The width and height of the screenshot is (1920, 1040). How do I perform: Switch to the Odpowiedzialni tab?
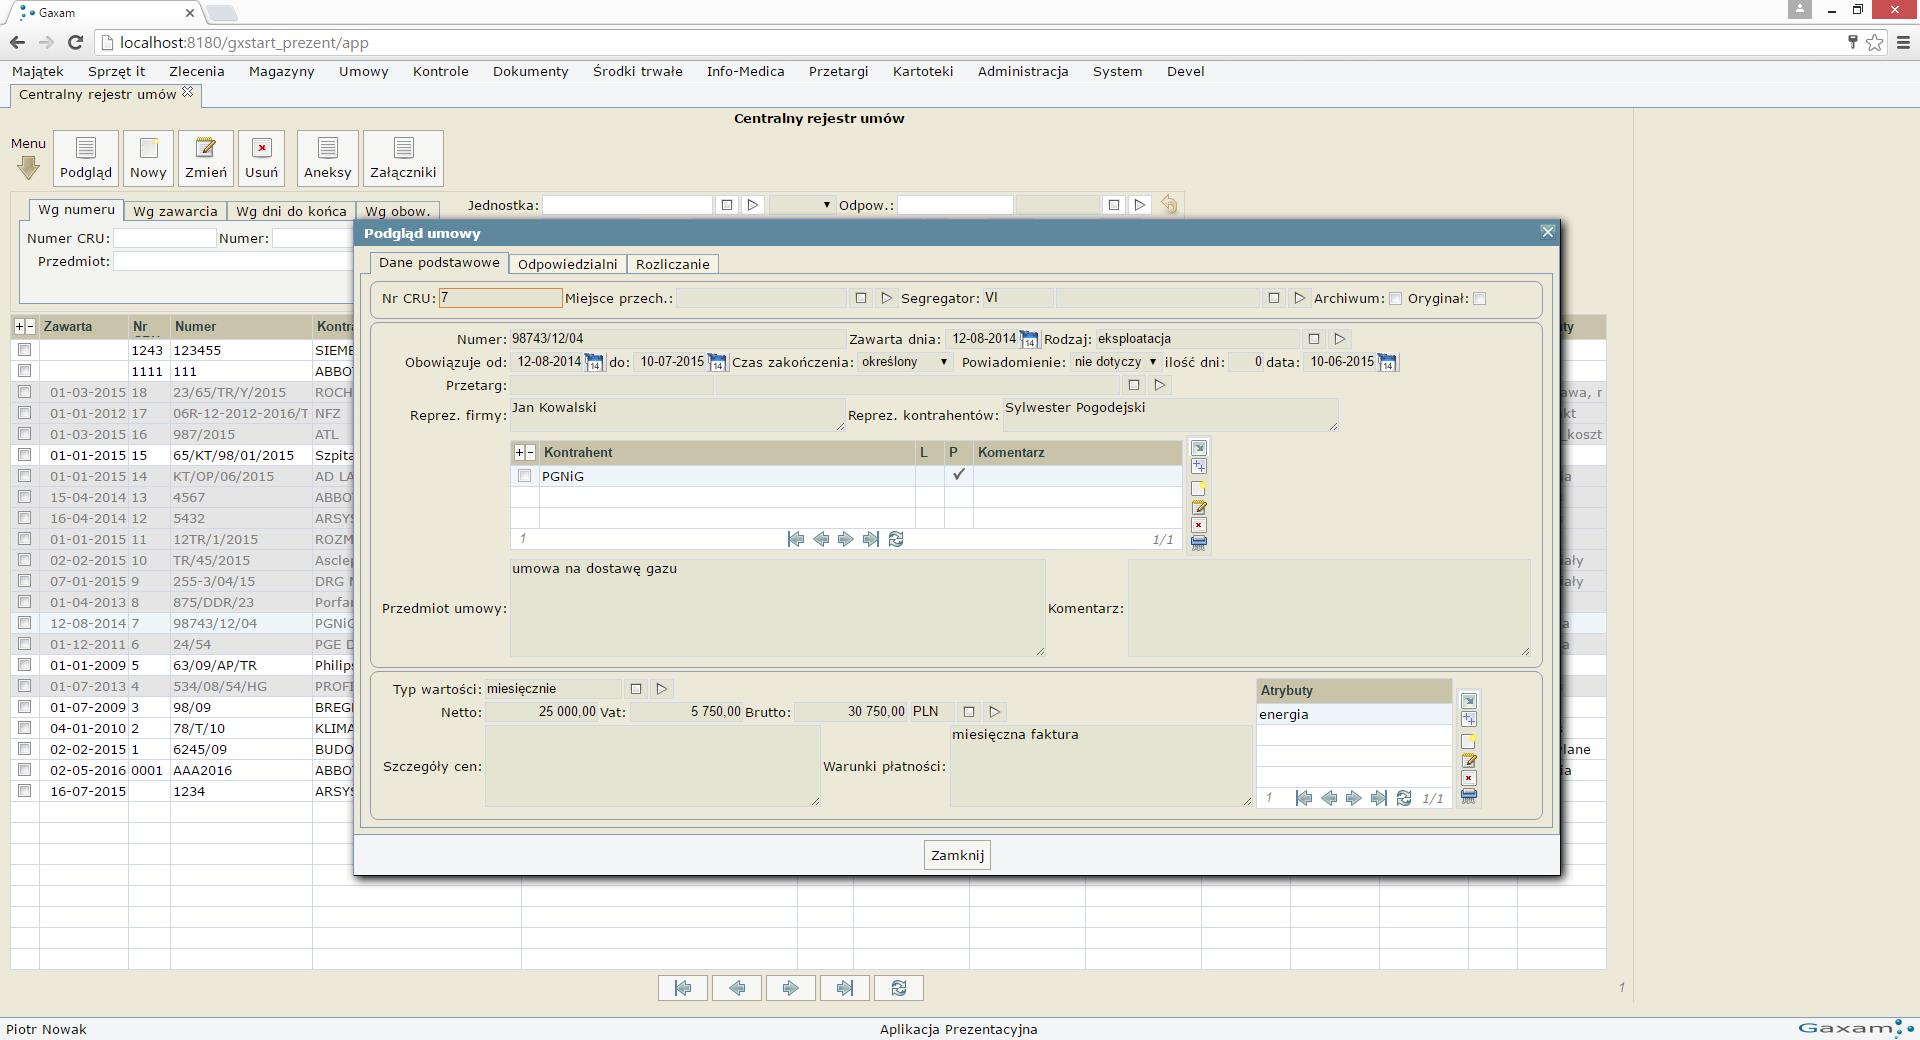point(567,264)
